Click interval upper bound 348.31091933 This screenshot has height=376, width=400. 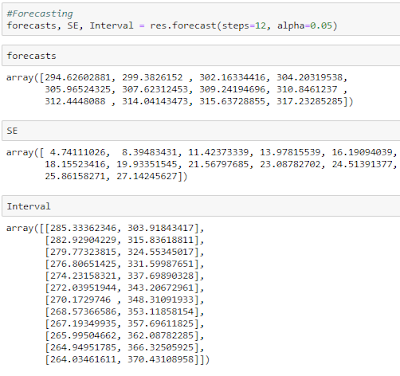coord(160,300)
